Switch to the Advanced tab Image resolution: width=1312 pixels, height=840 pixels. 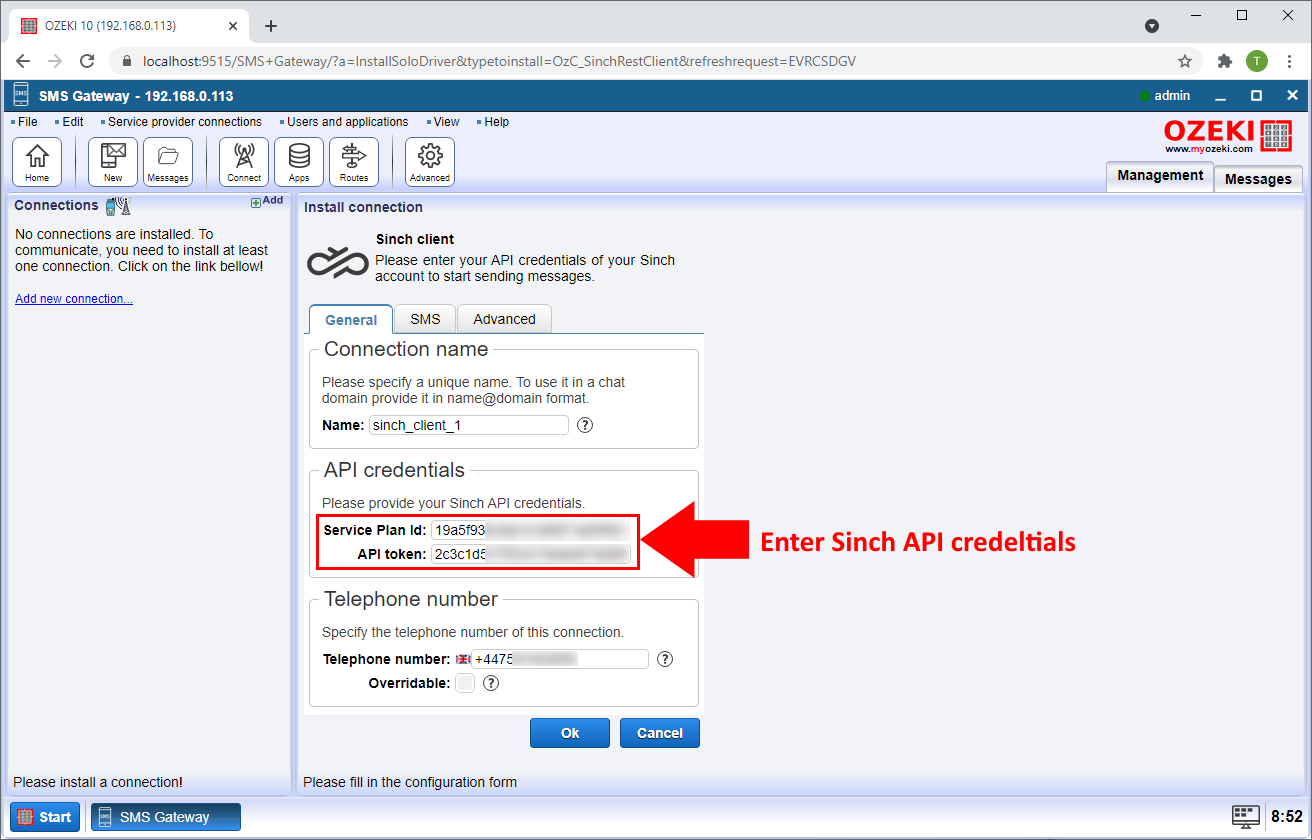coord(504,319)
